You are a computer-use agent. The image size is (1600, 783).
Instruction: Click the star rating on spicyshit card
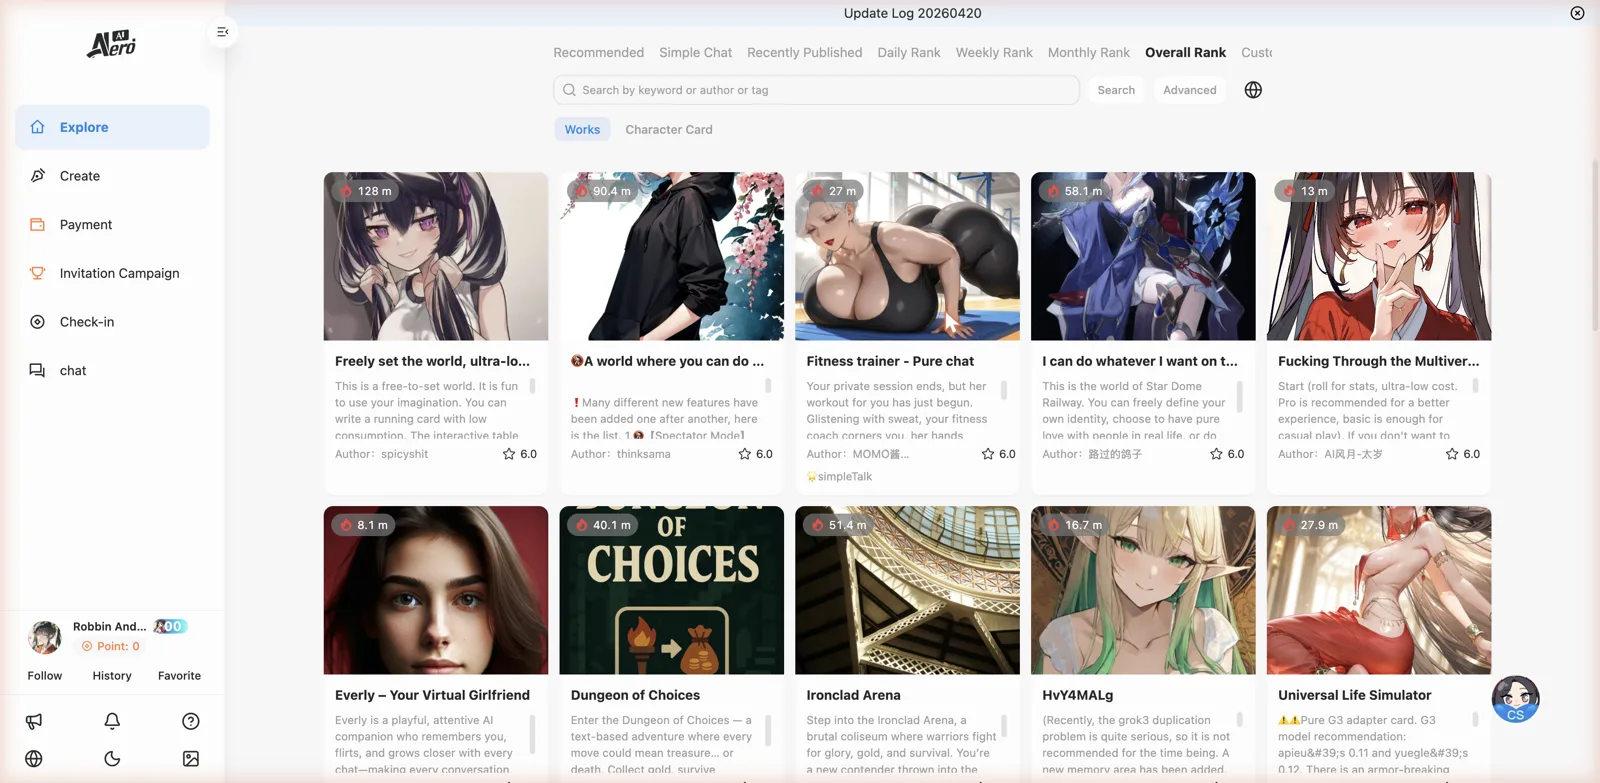(519, 454)
